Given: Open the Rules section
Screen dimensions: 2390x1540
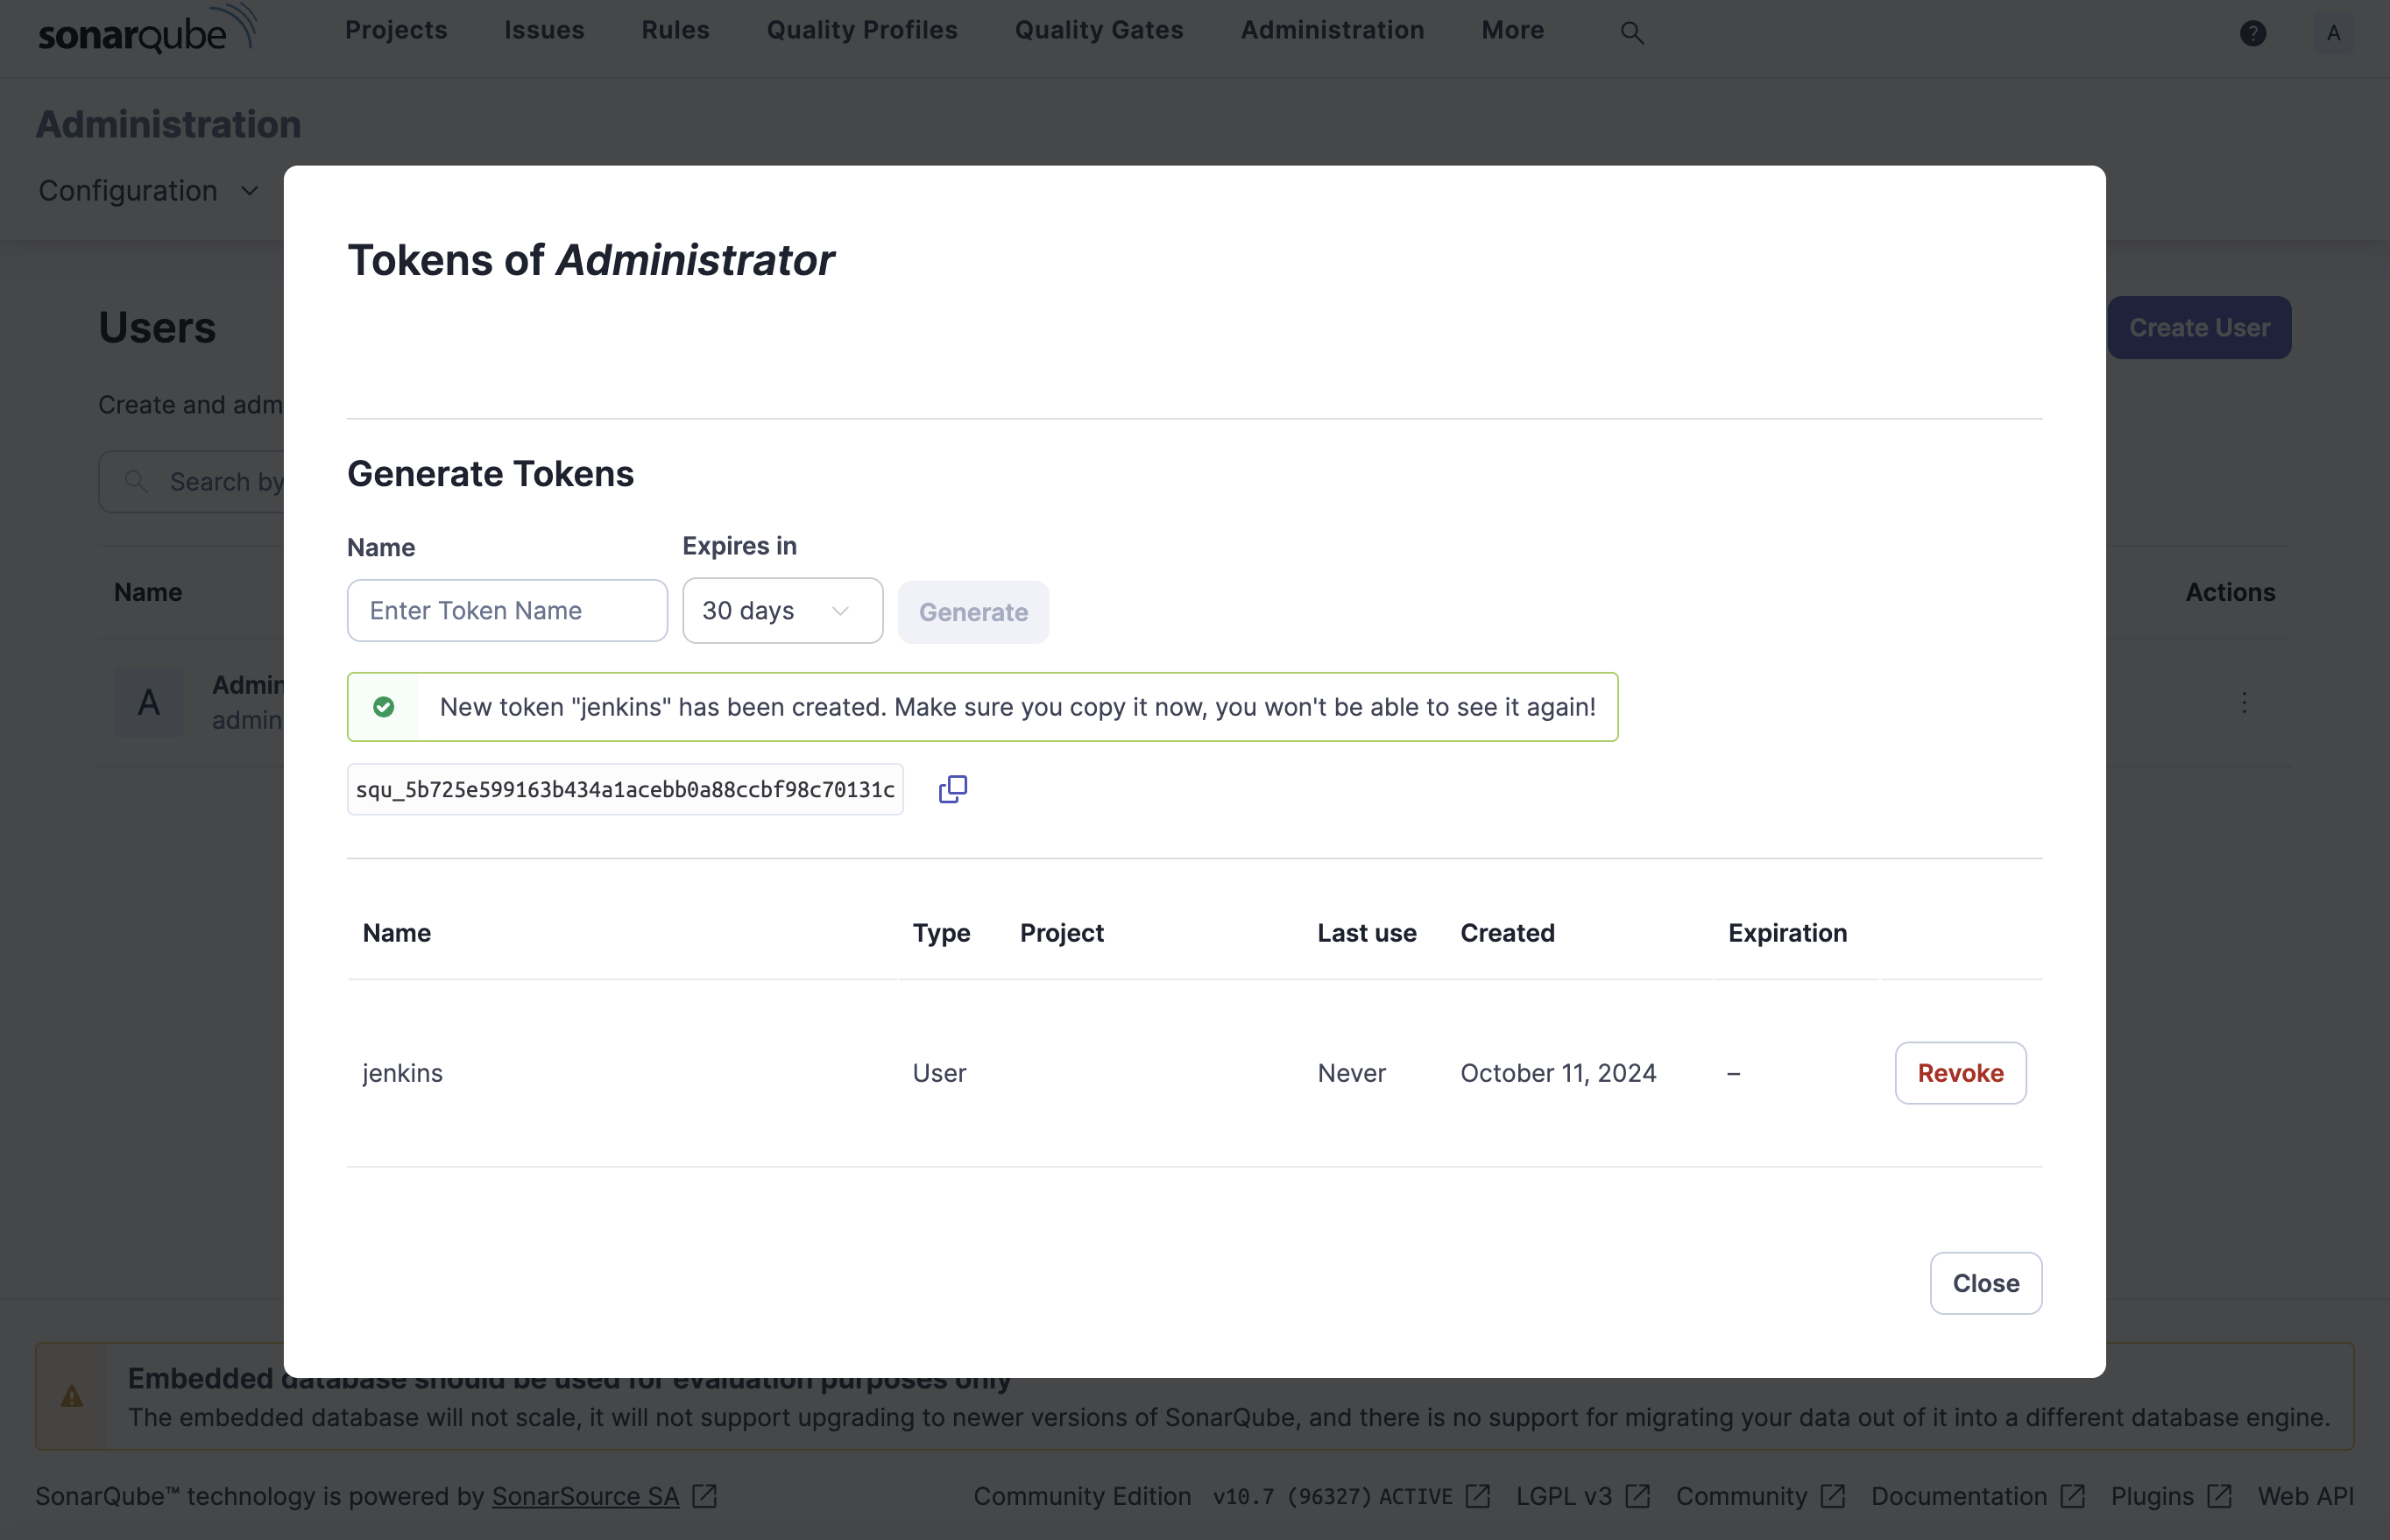Looking at the screenshot, I should pos(675,30).
